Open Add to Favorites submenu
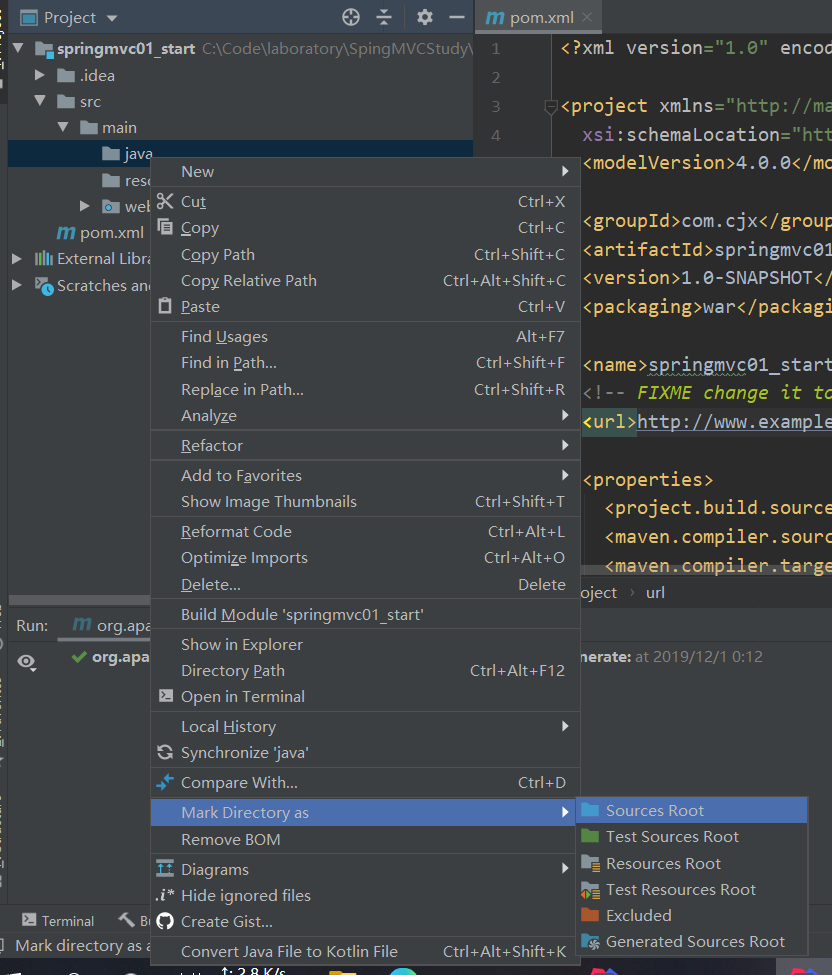Image resolution: width=832 pixels, height=975 pixels. click(x=366, y=475)
